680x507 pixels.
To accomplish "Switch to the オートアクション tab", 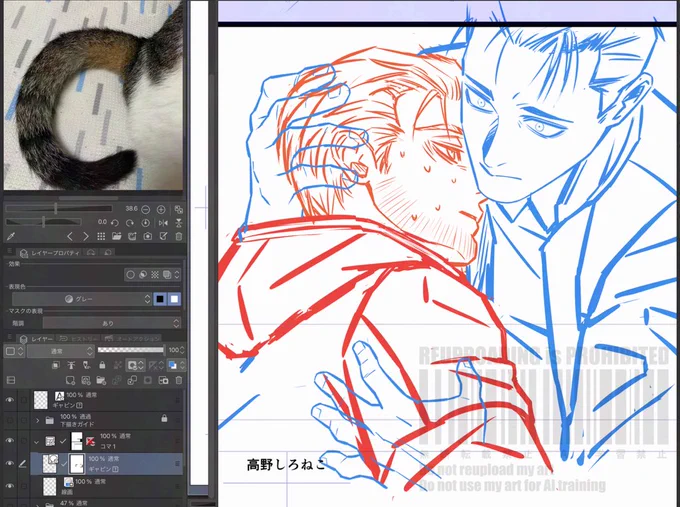I will [132, 339].
